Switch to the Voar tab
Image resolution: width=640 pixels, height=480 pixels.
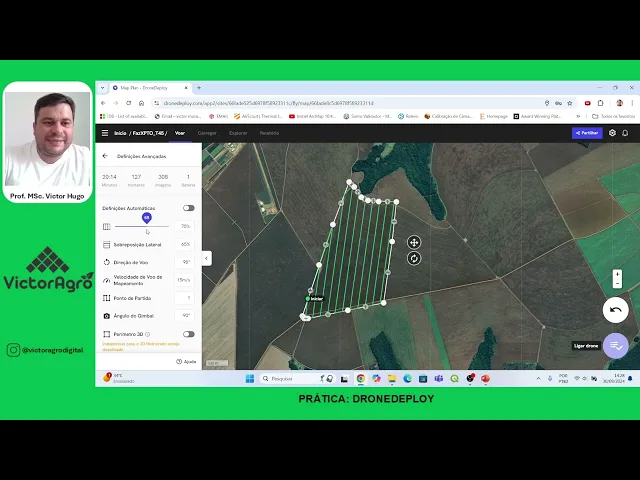coord(180,133)
